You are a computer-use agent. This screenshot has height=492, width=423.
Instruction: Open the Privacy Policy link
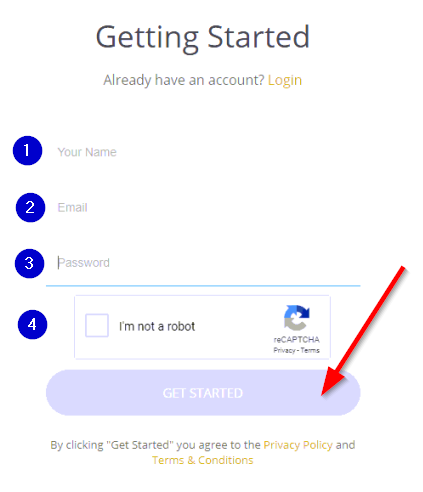tap(298, 445)
